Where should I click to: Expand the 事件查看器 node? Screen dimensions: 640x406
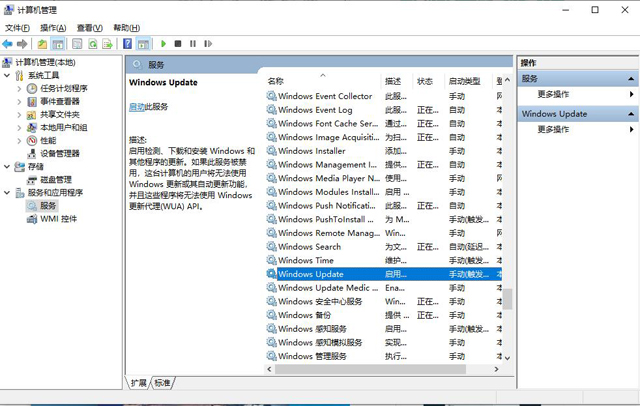19,102
